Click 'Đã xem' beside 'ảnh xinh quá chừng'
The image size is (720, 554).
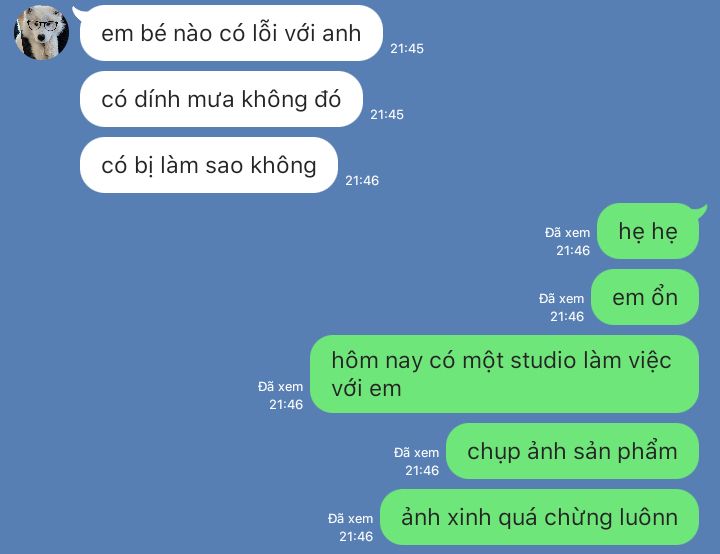[350, 519]
